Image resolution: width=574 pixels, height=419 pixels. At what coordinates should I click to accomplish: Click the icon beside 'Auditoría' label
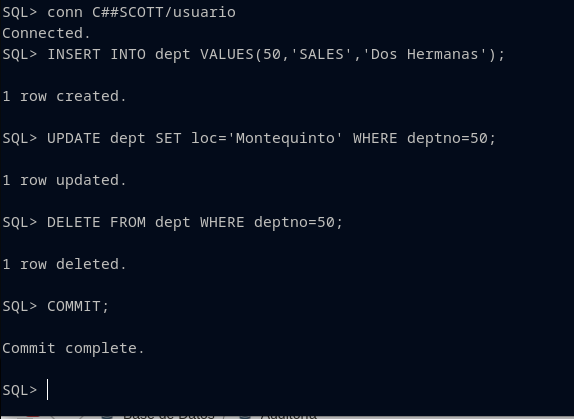(x=244, y=417)
